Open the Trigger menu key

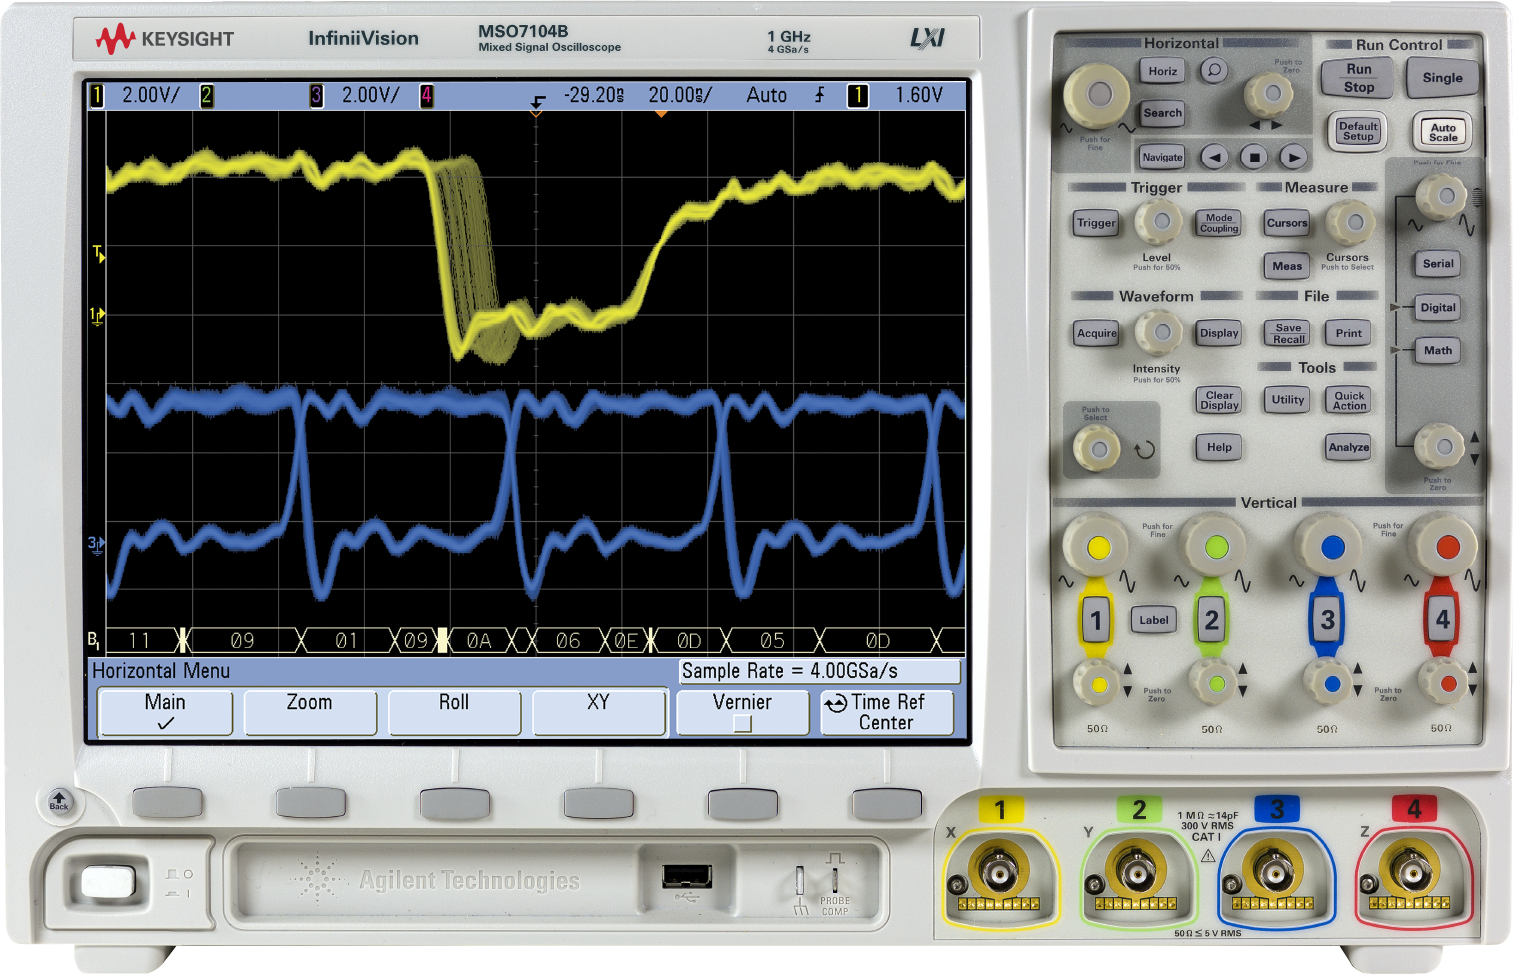pos(1096,223)
